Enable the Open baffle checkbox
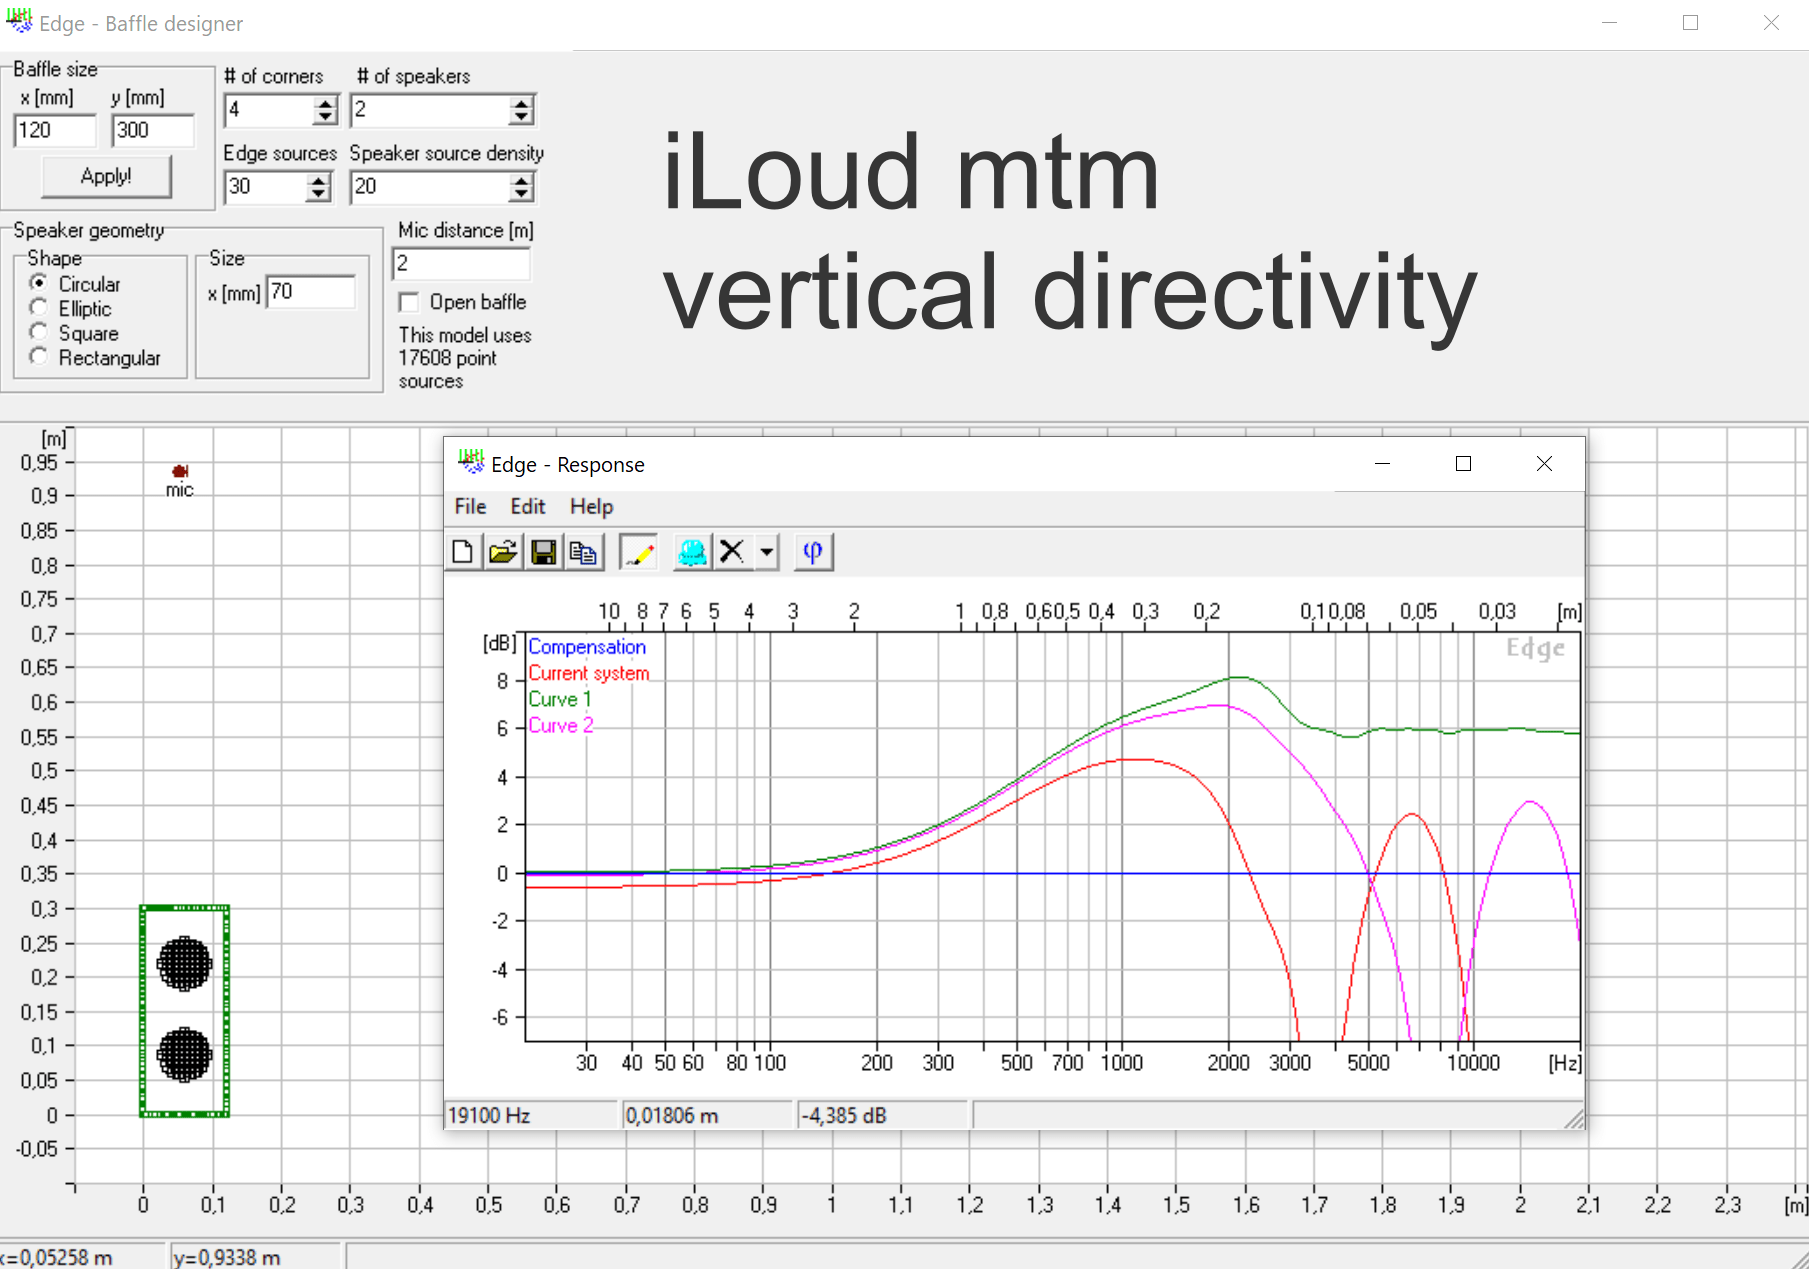Image resolution: width=1809 pixels, height=1269 pixels. (x=409, y=302)
